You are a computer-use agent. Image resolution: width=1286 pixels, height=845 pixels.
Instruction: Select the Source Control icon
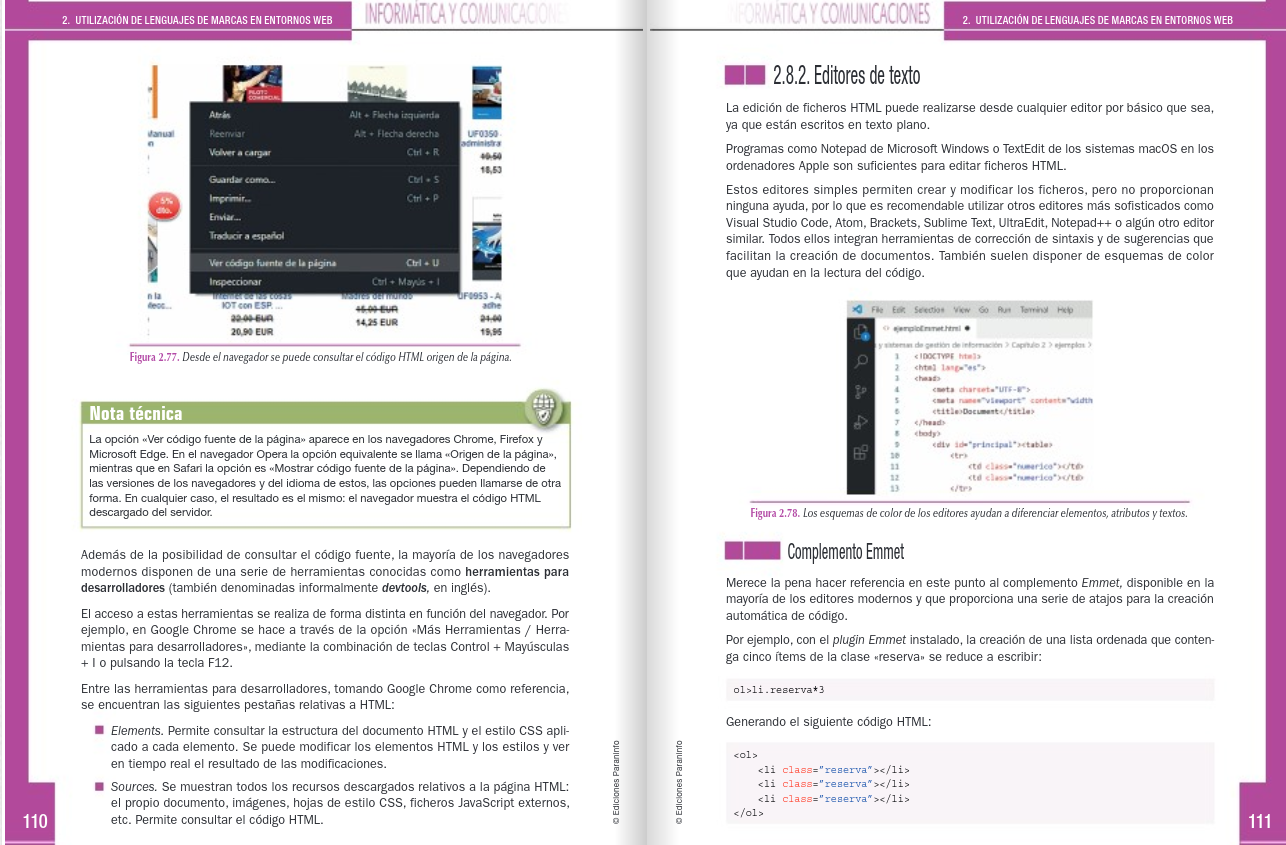(x=861, y=390)
